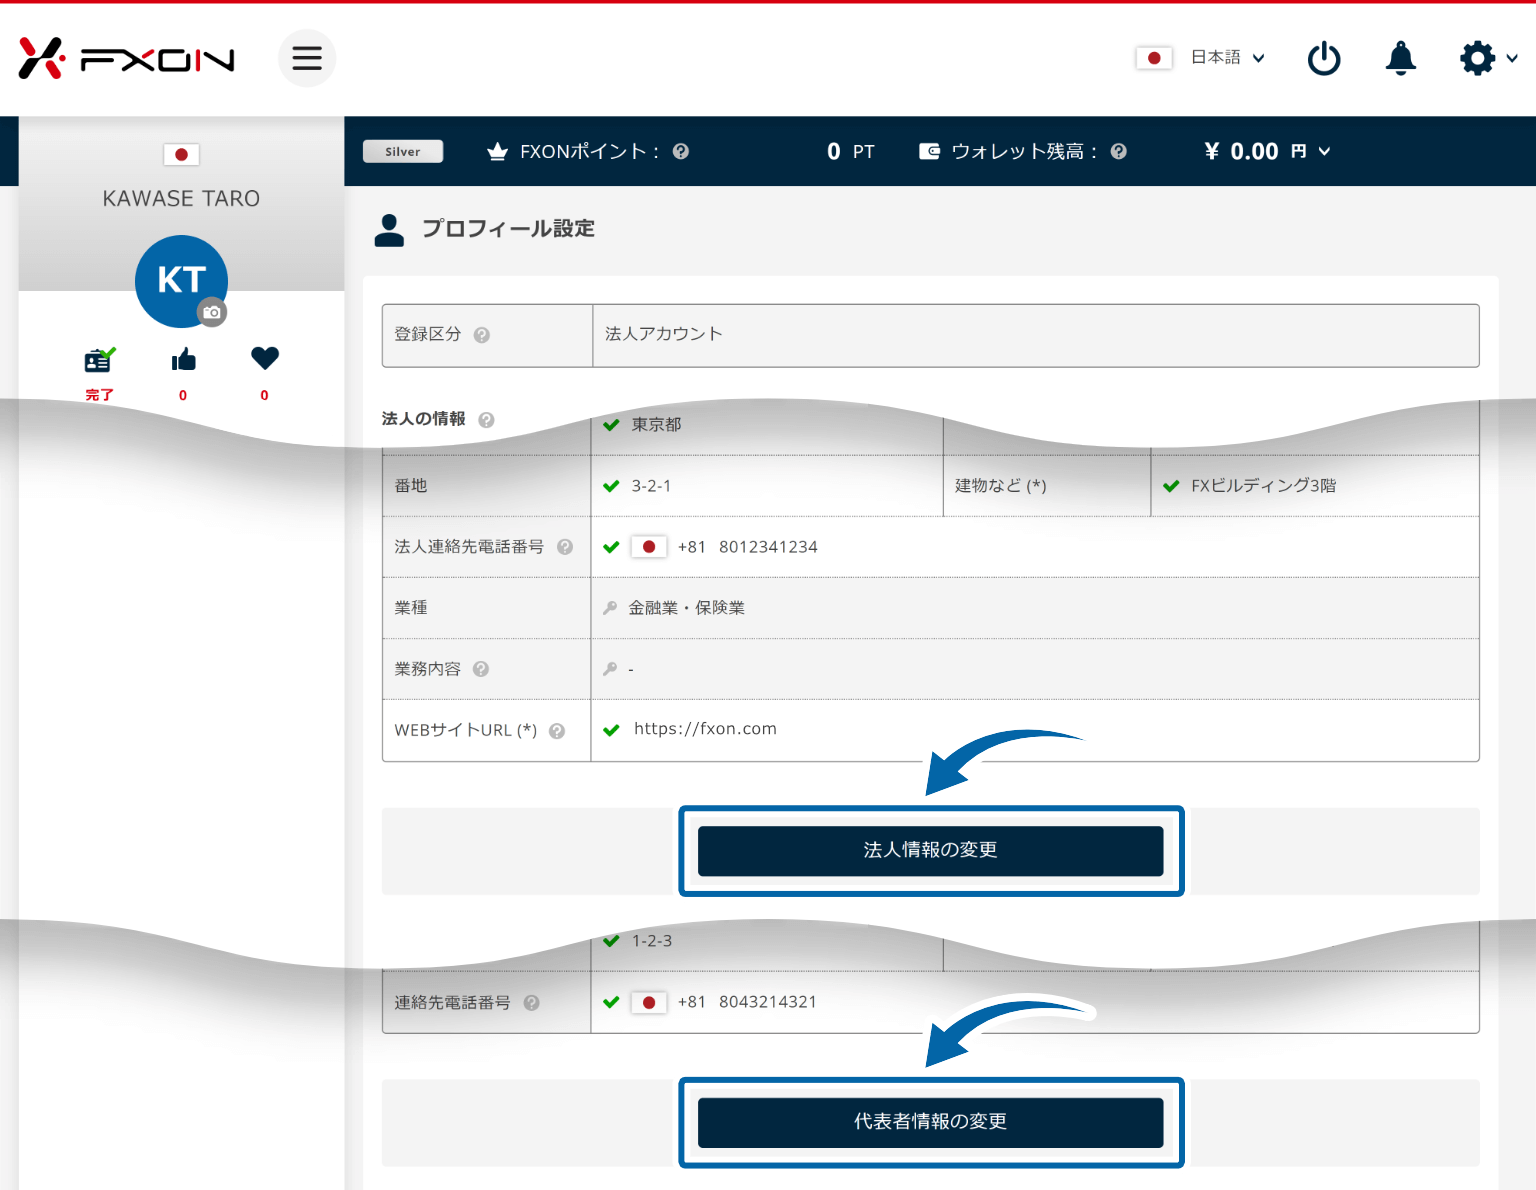
Task: Click the 代表者情報の変更 button
Action: (x=930, y=1123)
